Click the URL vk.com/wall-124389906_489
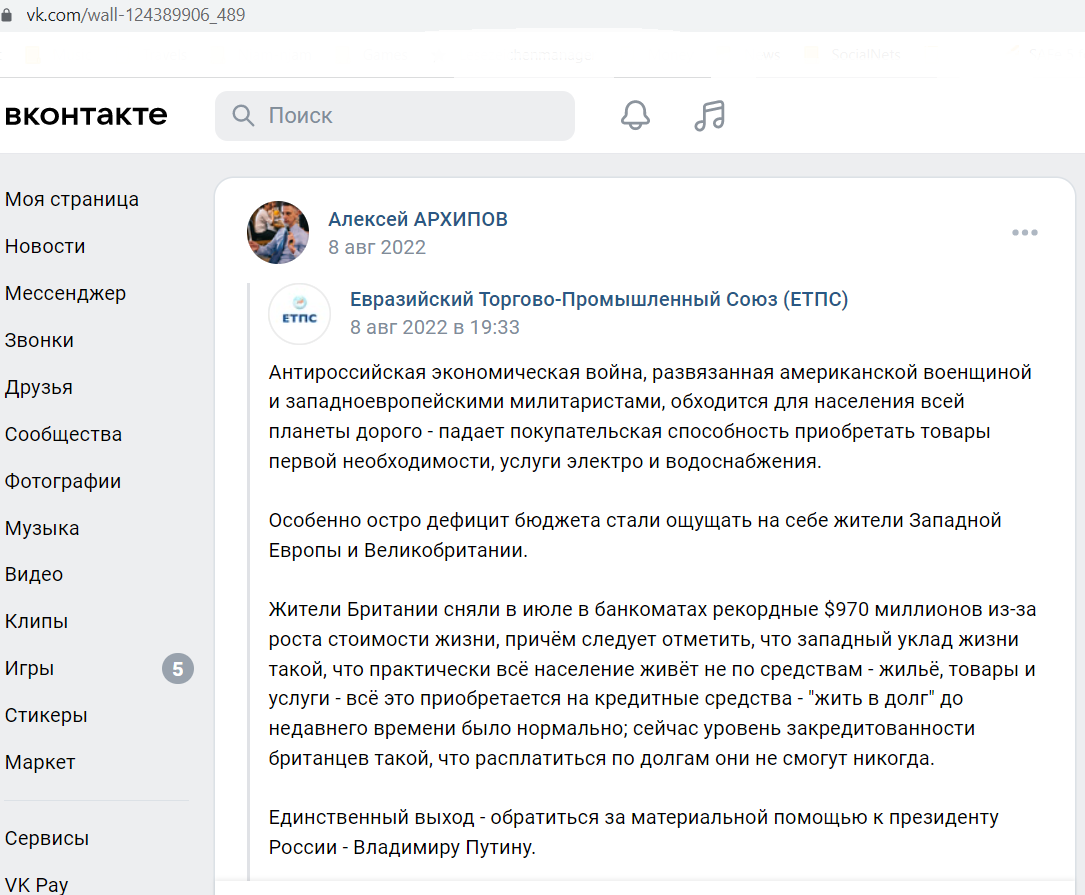The image size is (1085, 895). click(x=136, y=15)
